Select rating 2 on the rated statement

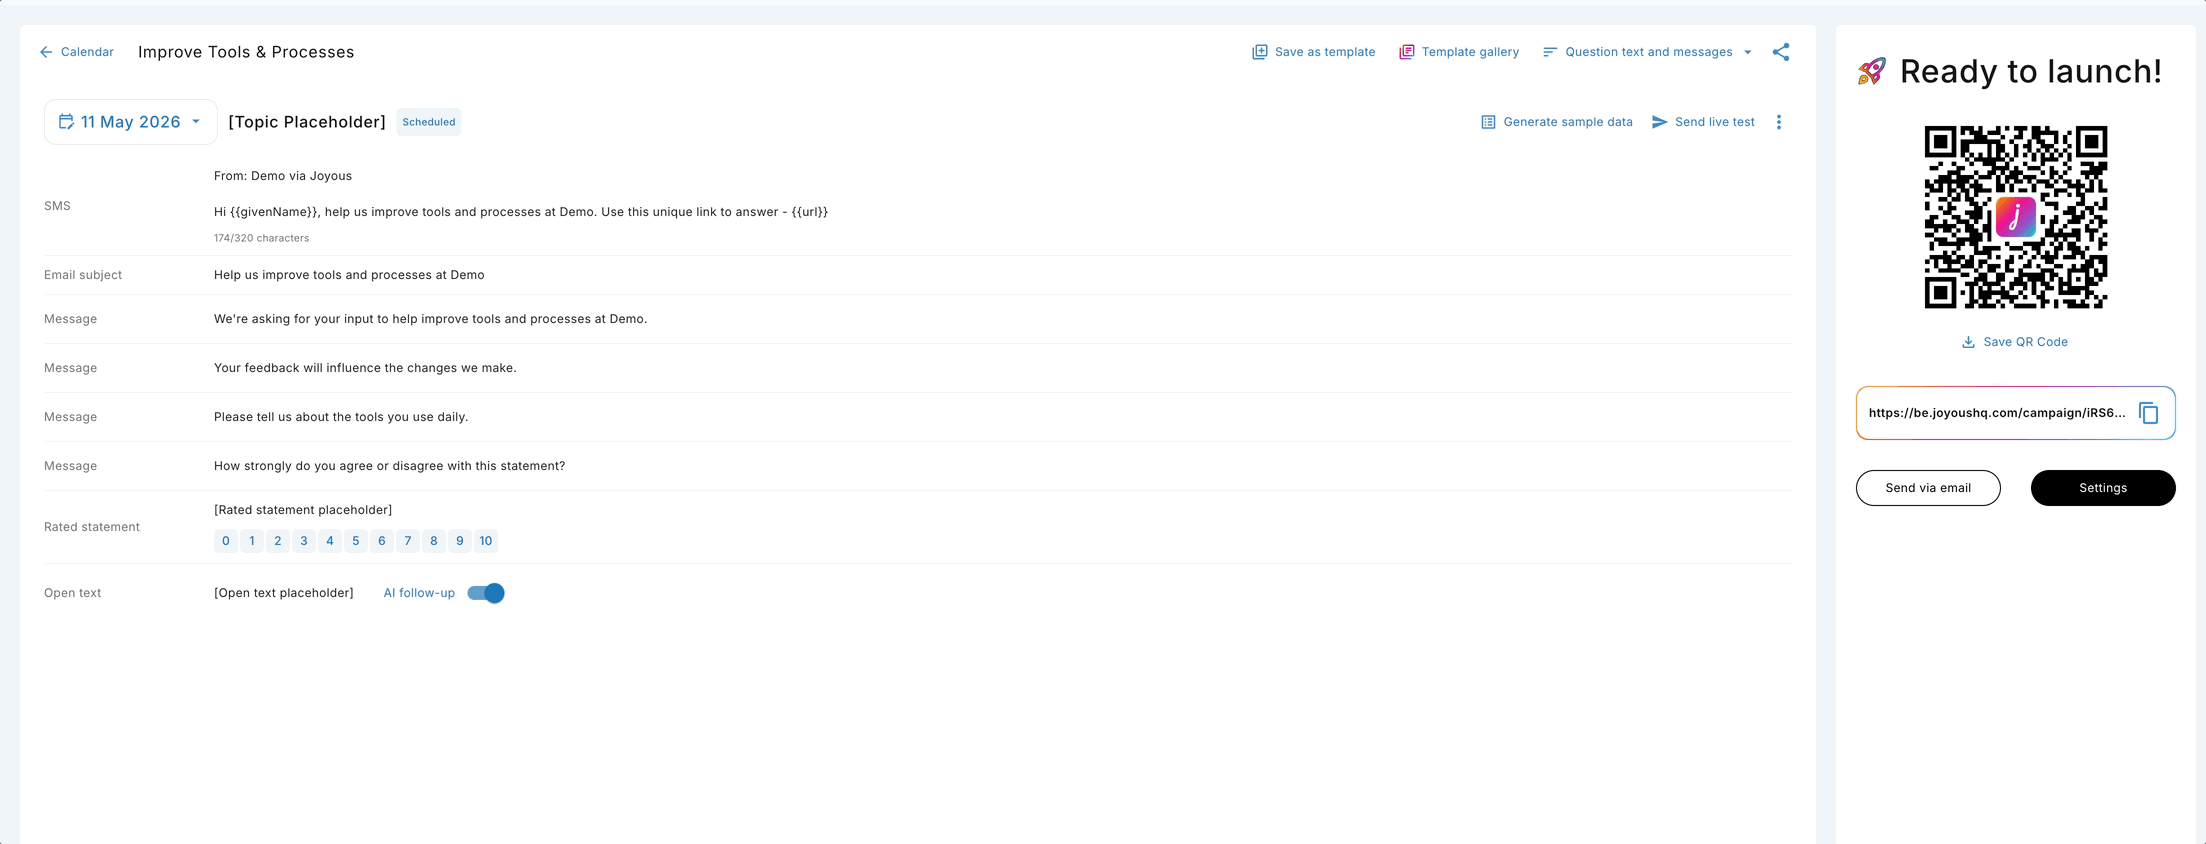pos(278,541)
